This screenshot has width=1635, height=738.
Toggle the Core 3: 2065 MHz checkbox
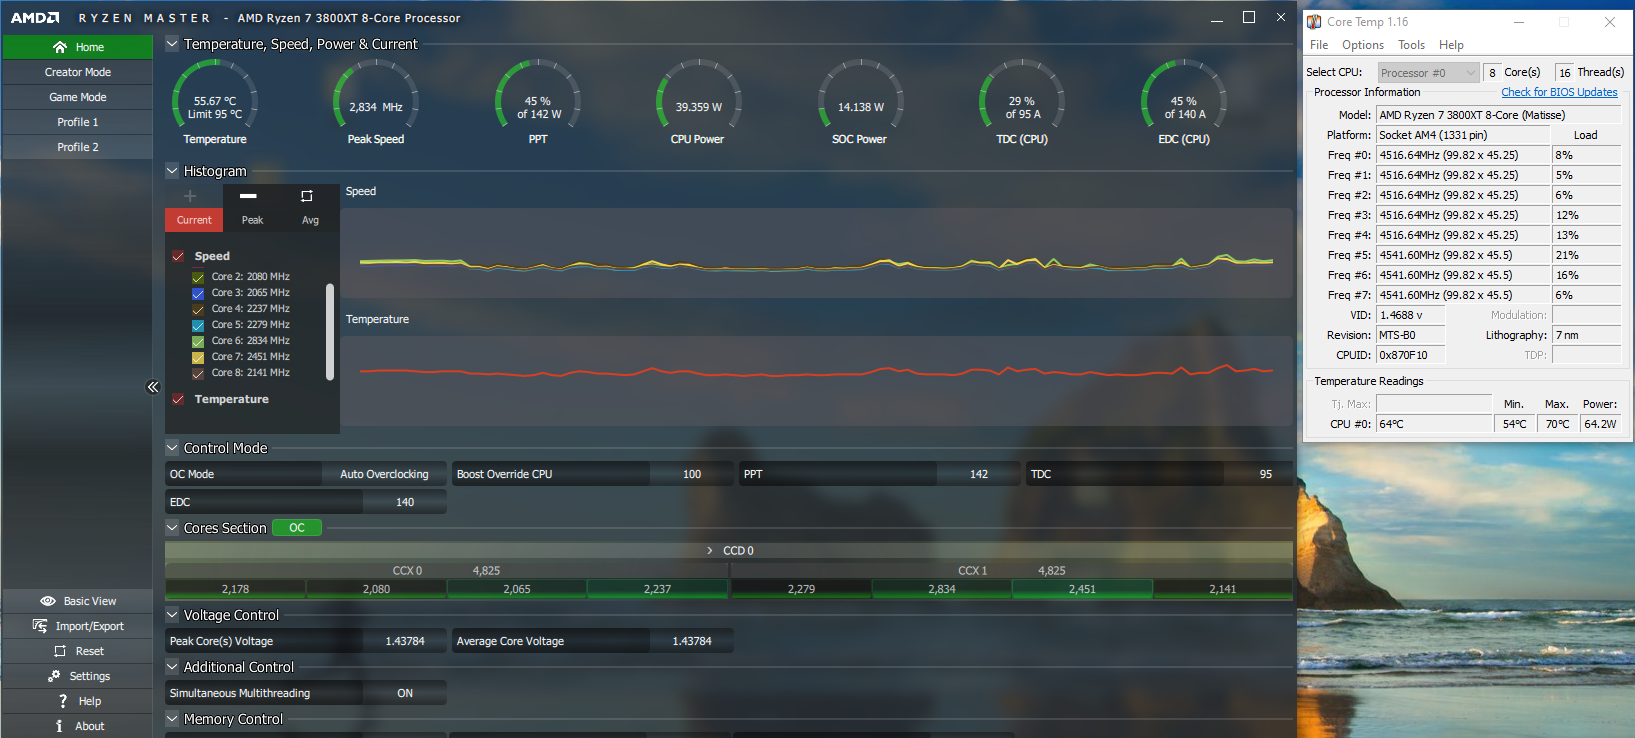[198, 293]
